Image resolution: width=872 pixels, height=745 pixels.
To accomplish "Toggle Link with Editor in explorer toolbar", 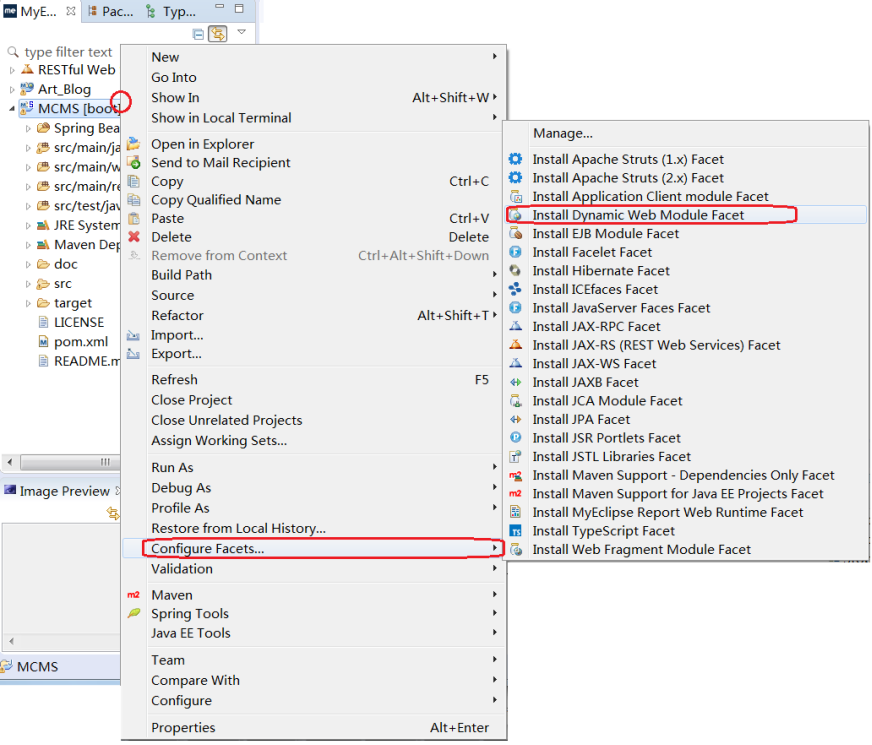I will pos(217,34).
